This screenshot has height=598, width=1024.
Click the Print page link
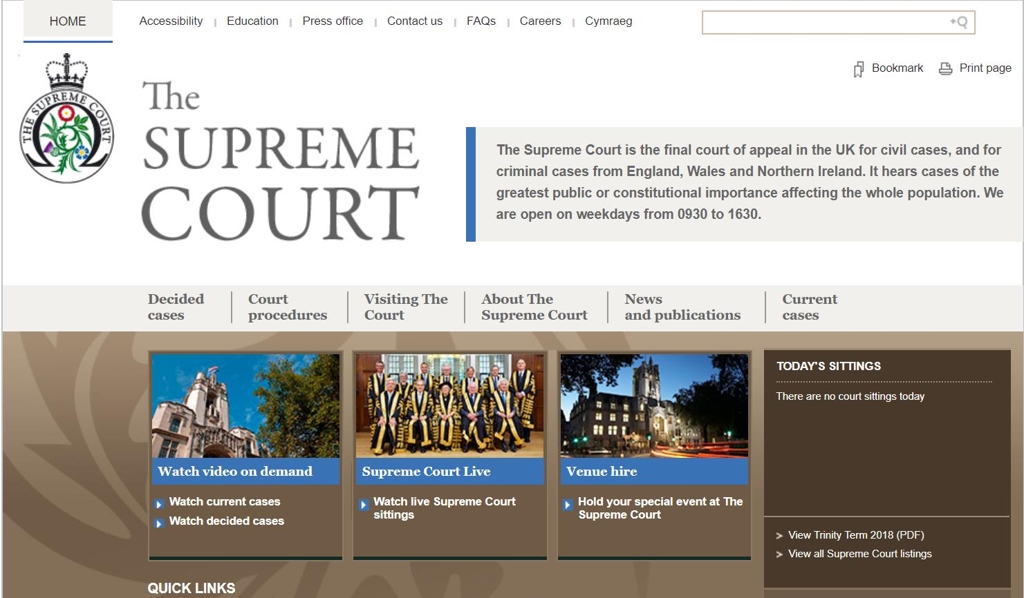click(x=985, y=68)
